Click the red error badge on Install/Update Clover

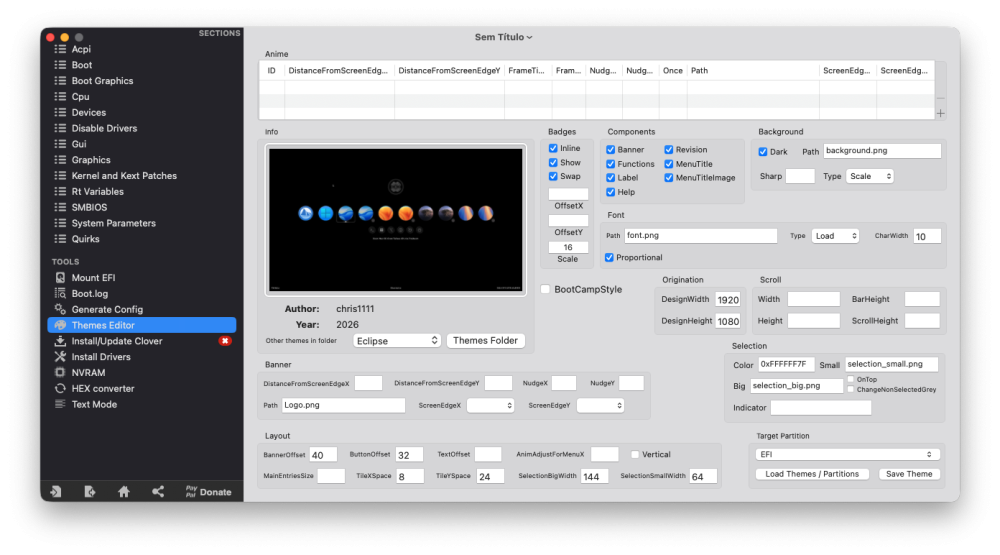[224, 341]
